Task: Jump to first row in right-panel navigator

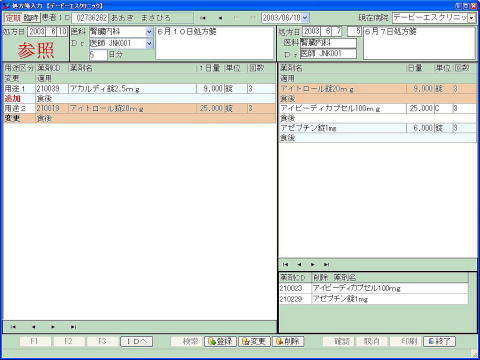Action: point(285,264)
